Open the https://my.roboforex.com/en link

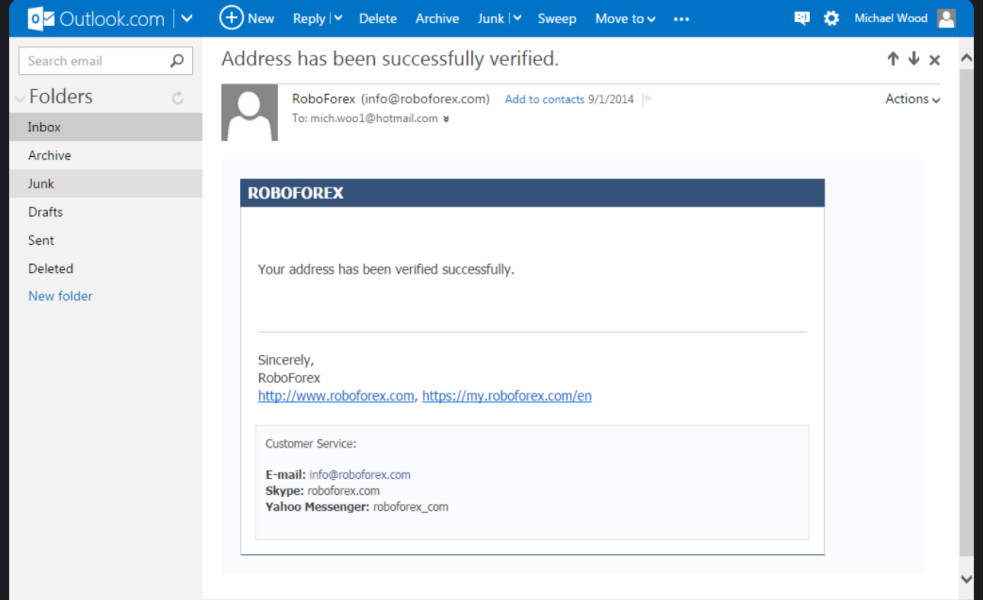[x=507, y=396]
